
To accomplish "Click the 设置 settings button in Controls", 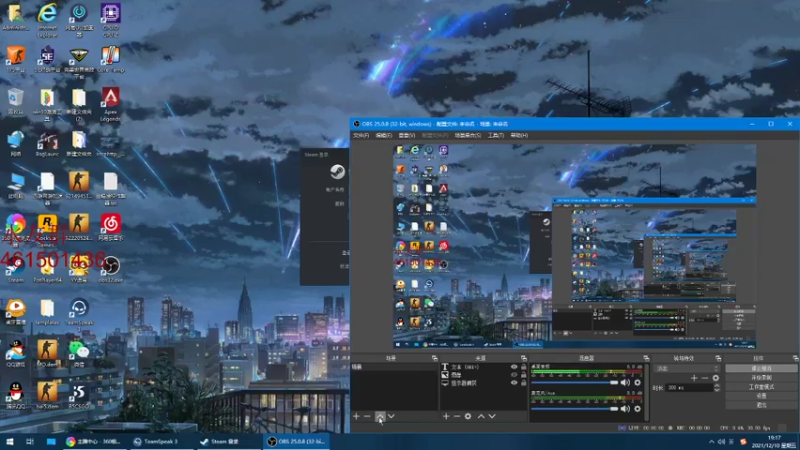I will [761, 396].
